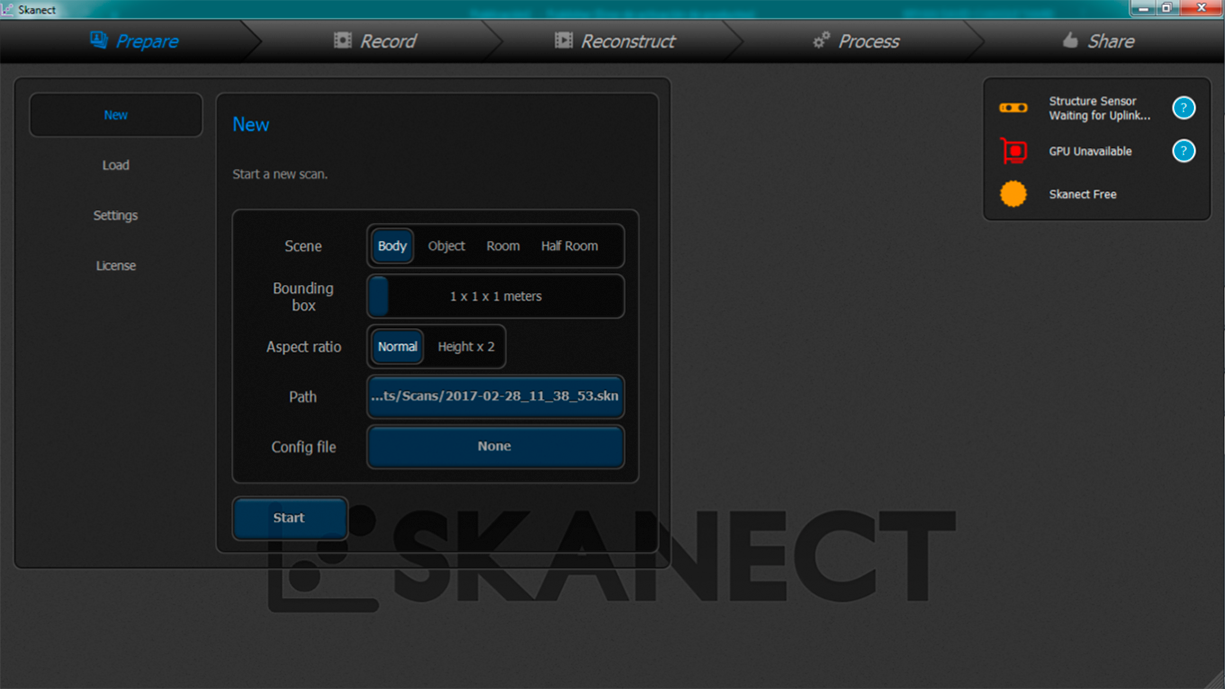The image size is (1225, 689).
Task: Click help icon for Structure Sensor
Action: click(x=1183, y=108)
